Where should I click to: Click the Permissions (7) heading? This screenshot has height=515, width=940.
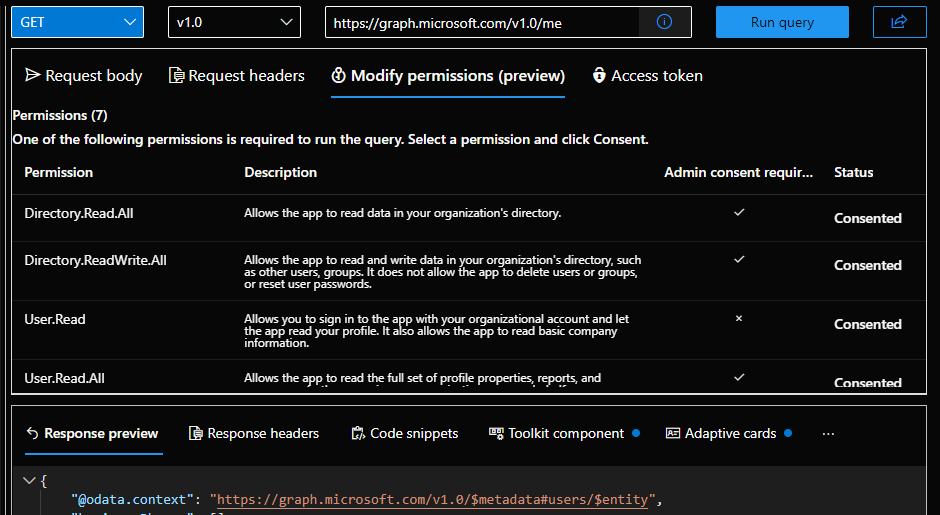click(x=60, y=115)
